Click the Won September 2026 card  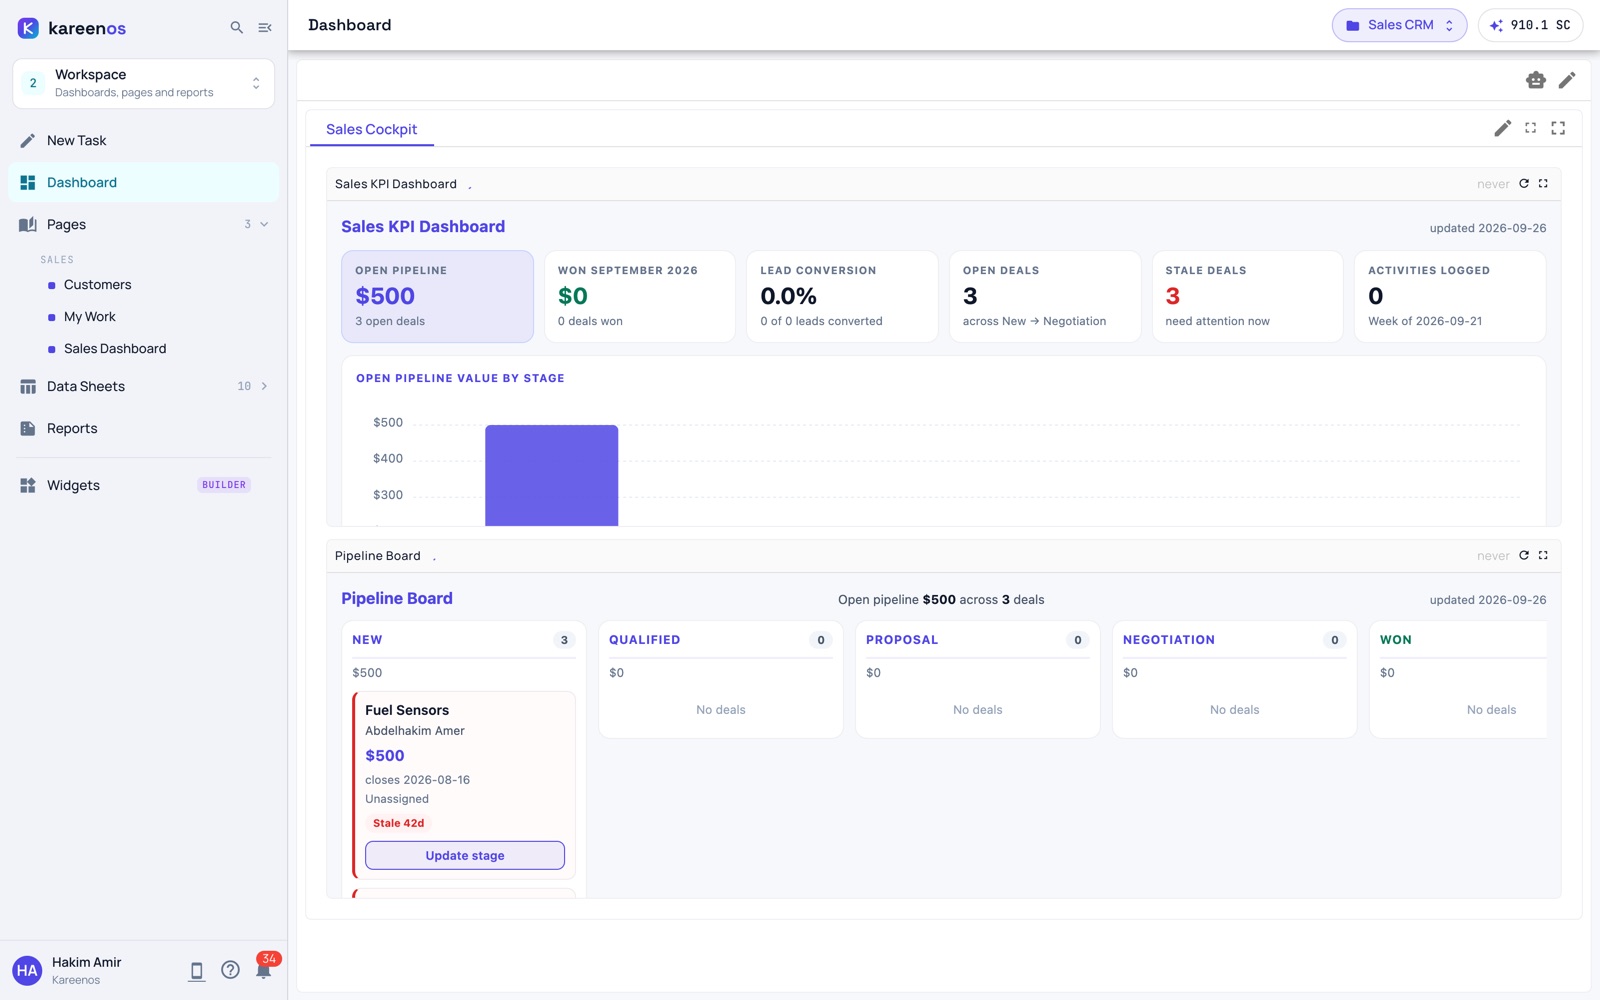[x=640, y=297]
